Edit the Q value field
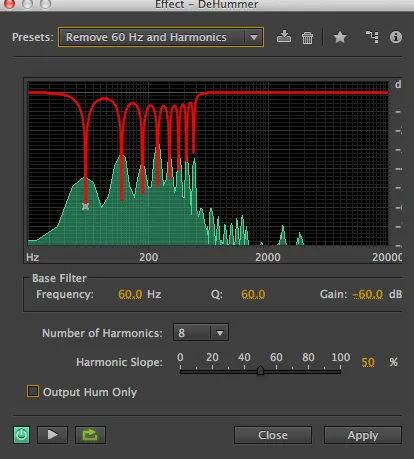The image size is (414, 459). pos(253,294)
